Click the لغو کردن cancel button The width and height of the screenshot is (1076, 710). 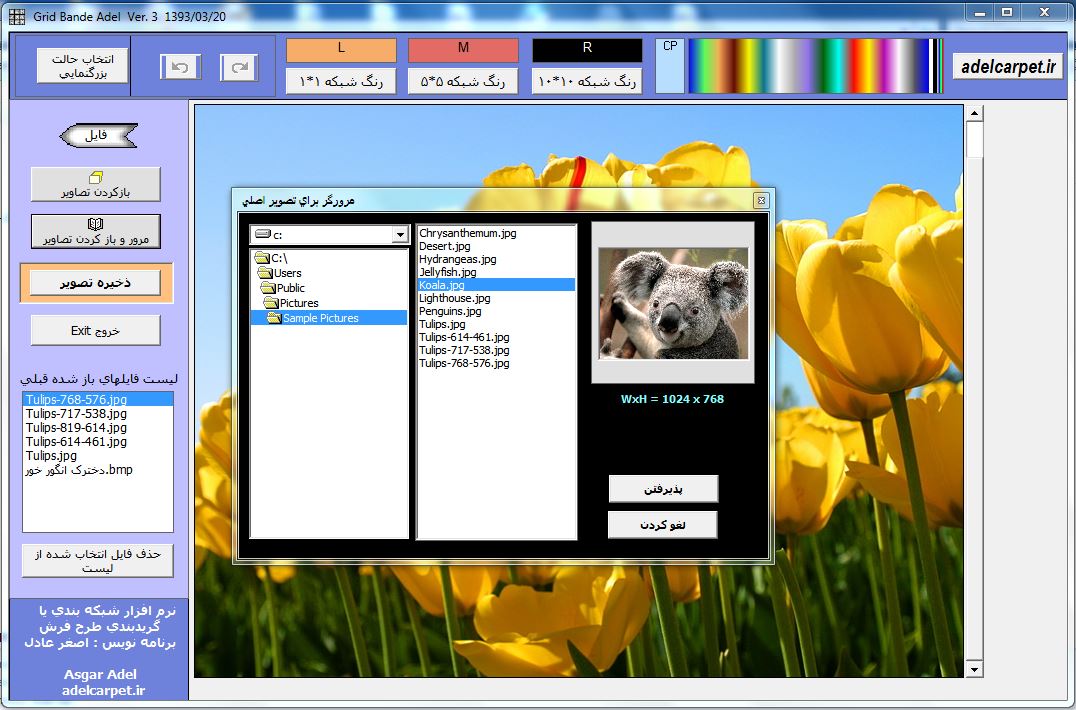[x=663, y=525]
